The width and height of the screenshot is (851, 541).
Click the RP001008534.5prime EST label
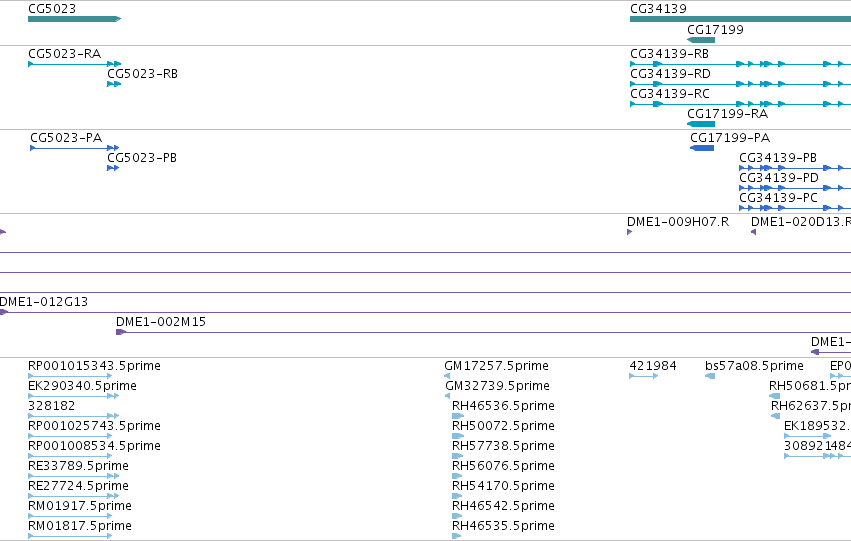94,446
